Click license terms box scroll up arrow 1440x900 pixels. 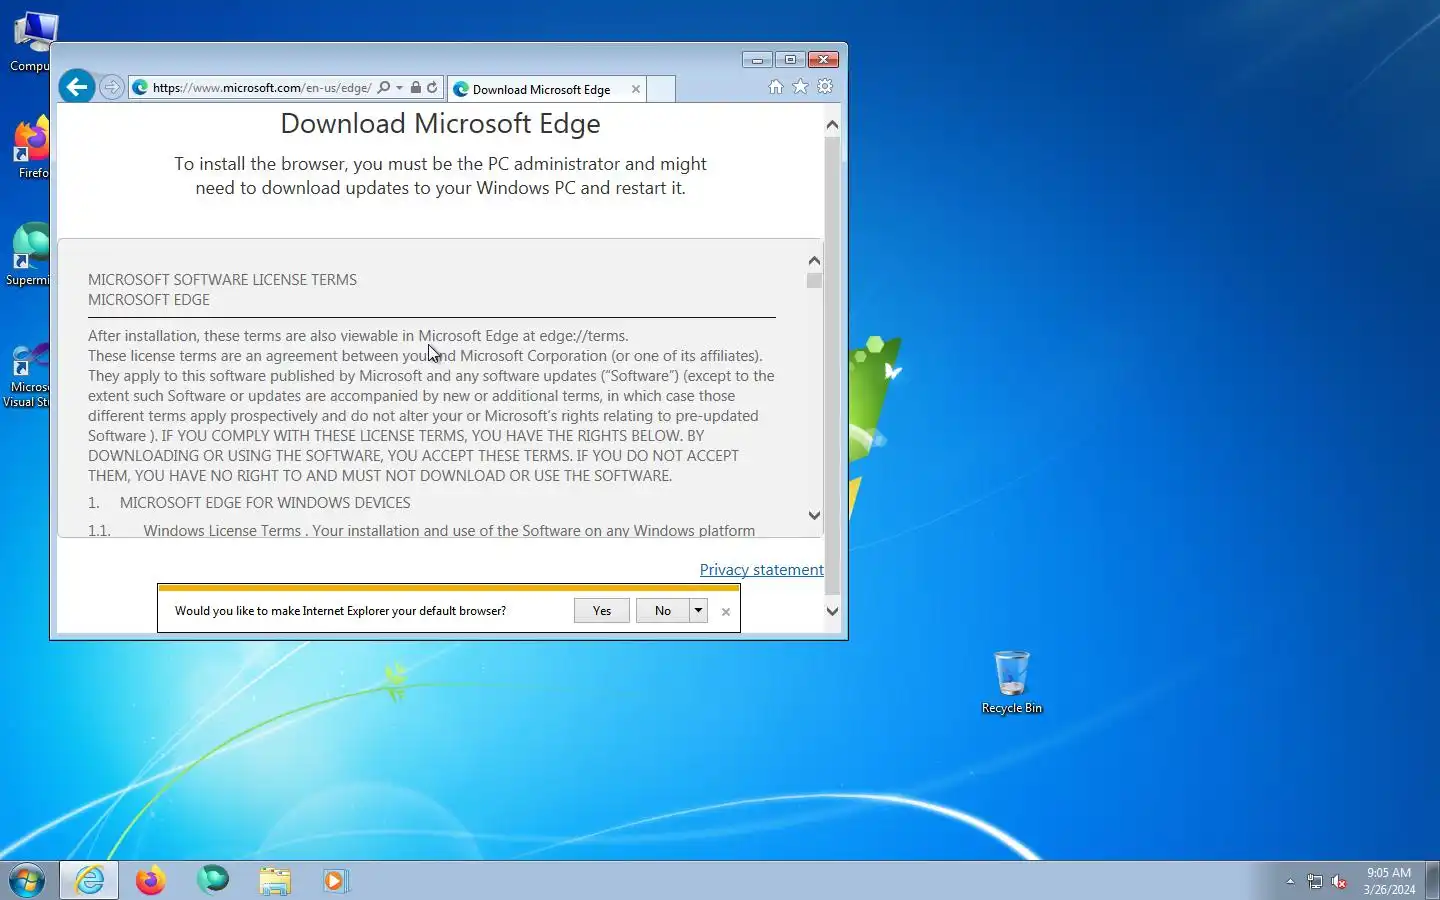click(x=814, y=260)
